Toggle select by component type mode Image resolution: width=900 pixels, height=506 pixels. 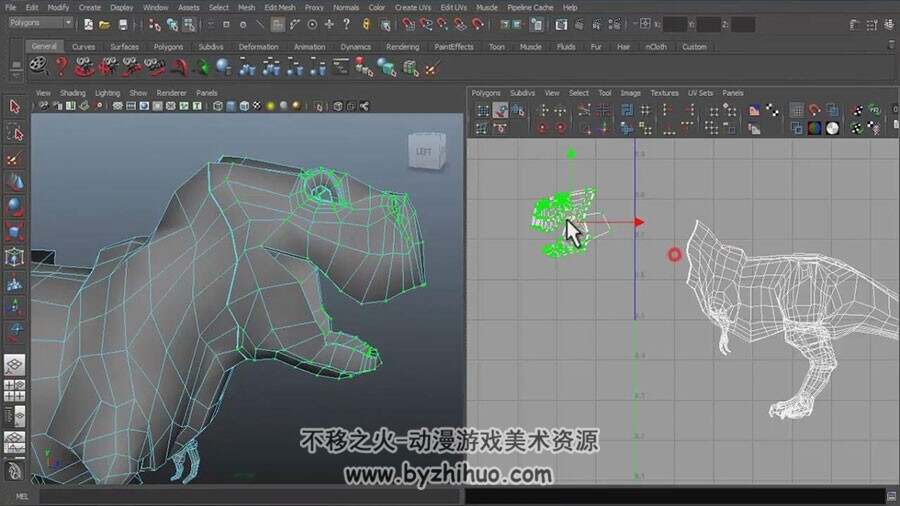[x=189, y=24]
